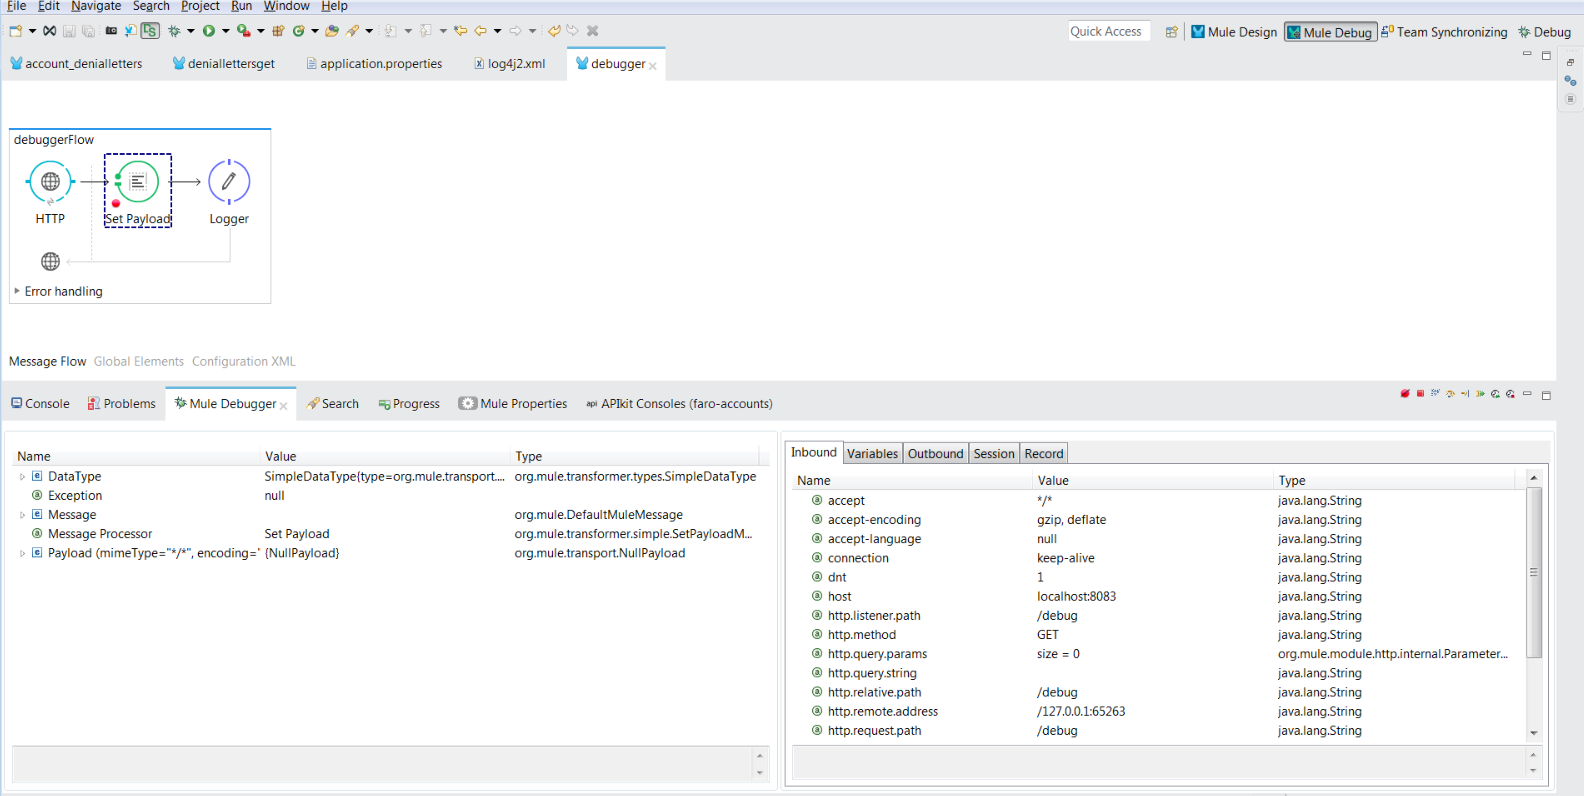The height and width of the screenshot is (796, 1584).
Task: Open the Window menu
Action: coord(286,6)
